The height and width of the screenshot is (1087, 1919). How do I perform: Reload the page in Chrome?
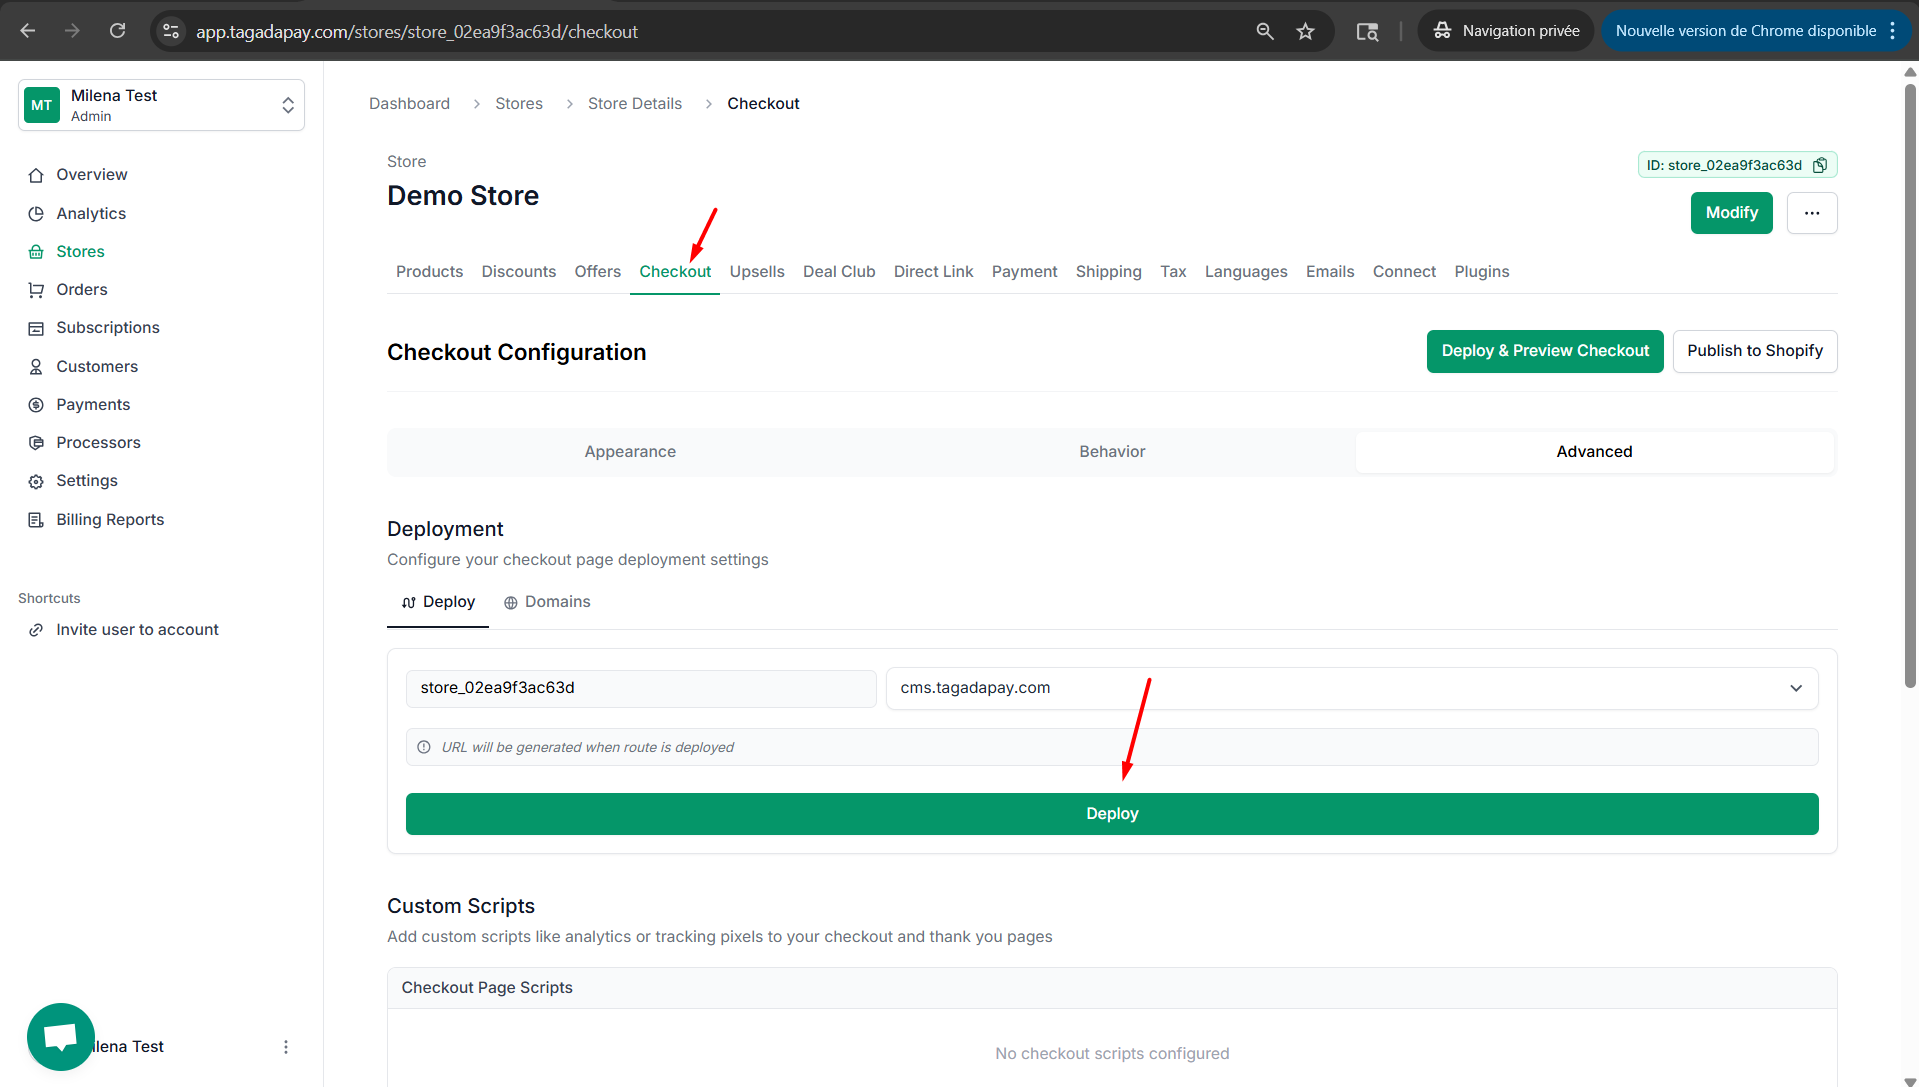pos(117,31)
